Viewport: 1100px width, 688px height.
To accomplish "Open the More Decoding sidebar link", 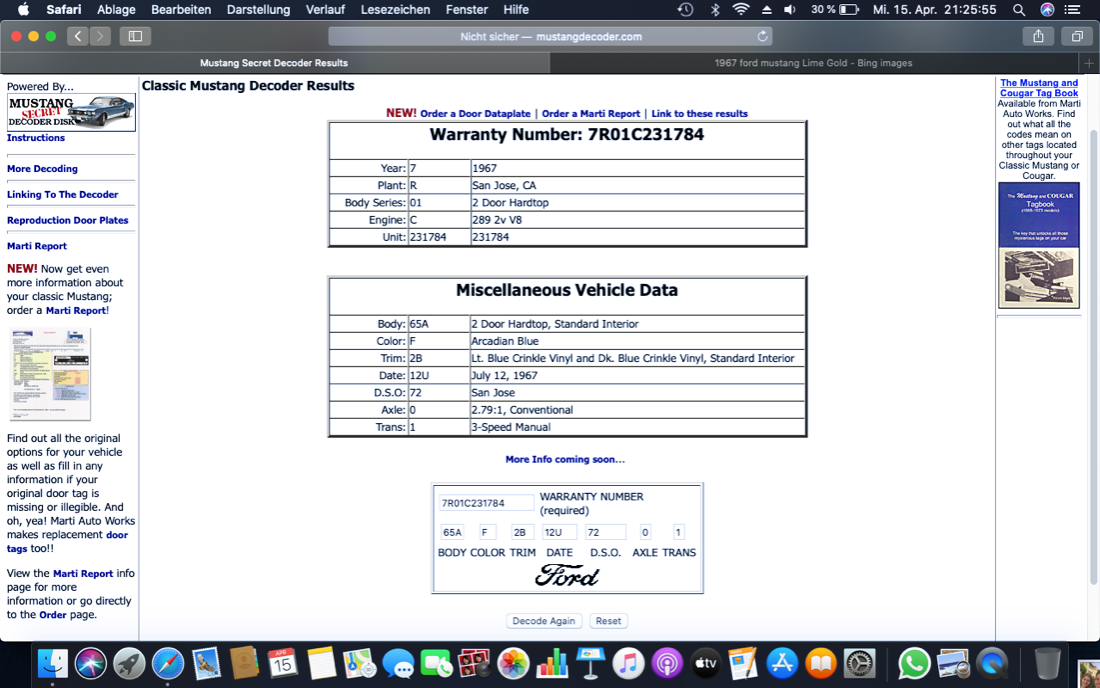I will pos(42,169).
